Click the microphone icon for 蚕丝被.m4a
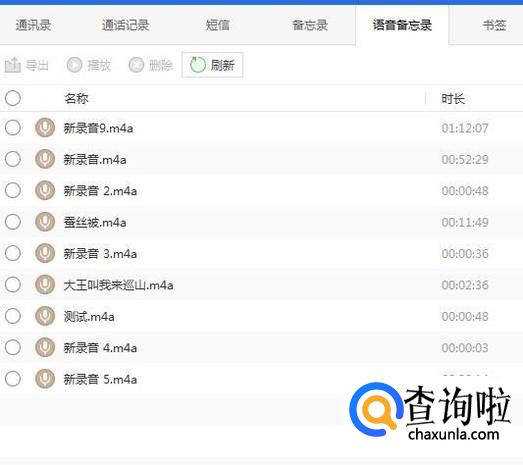This screenshot has height=465, width=523. coord(45,222)
